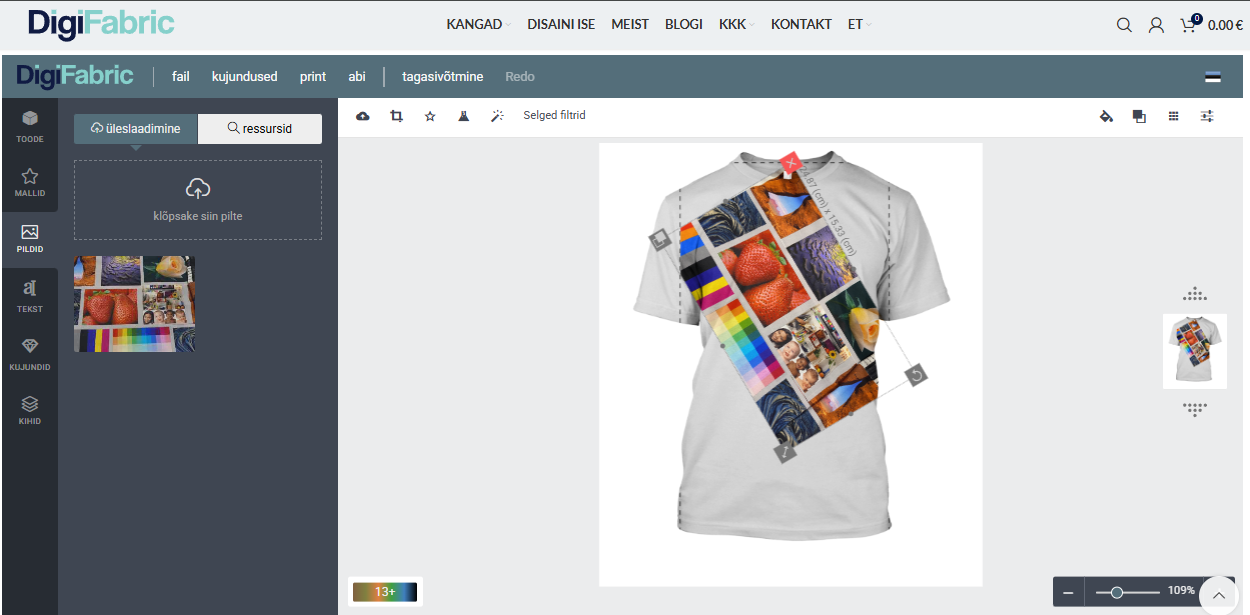
Task: Click the crop tool icon
Action: [396, 116]
